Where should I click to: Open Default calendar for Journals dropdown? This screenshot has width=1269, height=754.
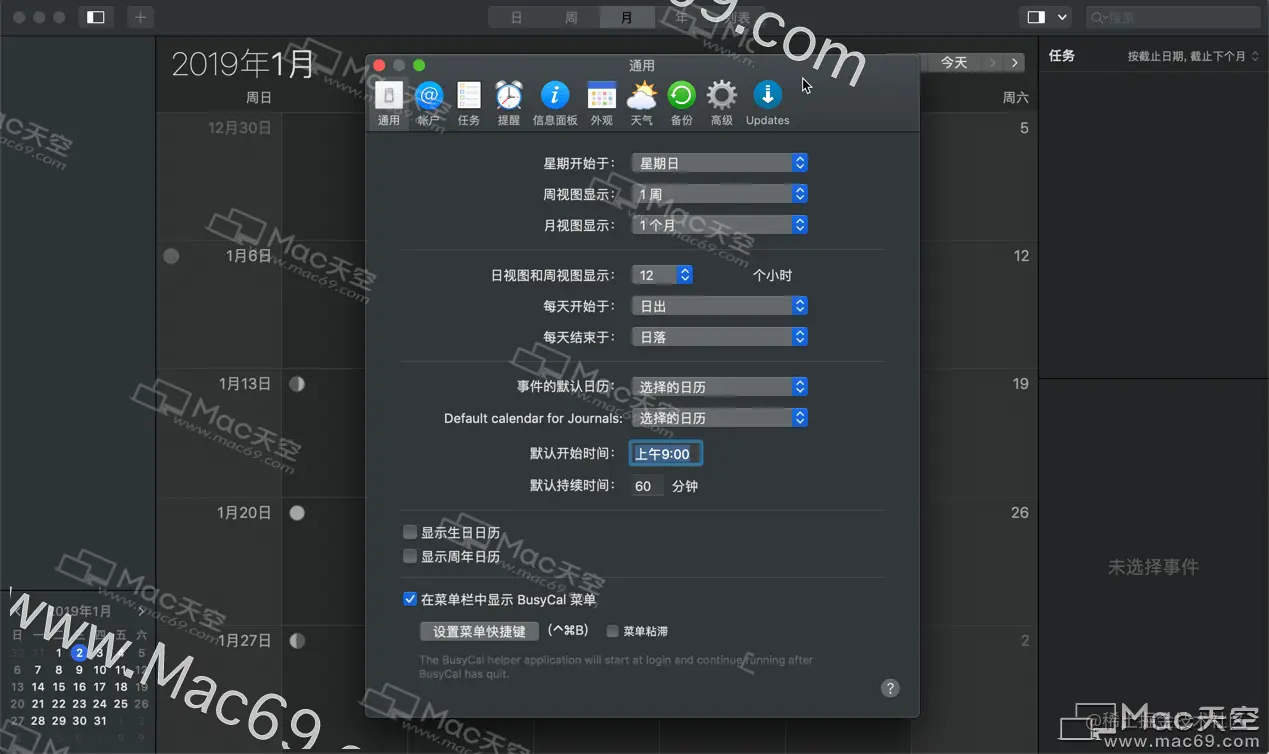tap(720, 418)
